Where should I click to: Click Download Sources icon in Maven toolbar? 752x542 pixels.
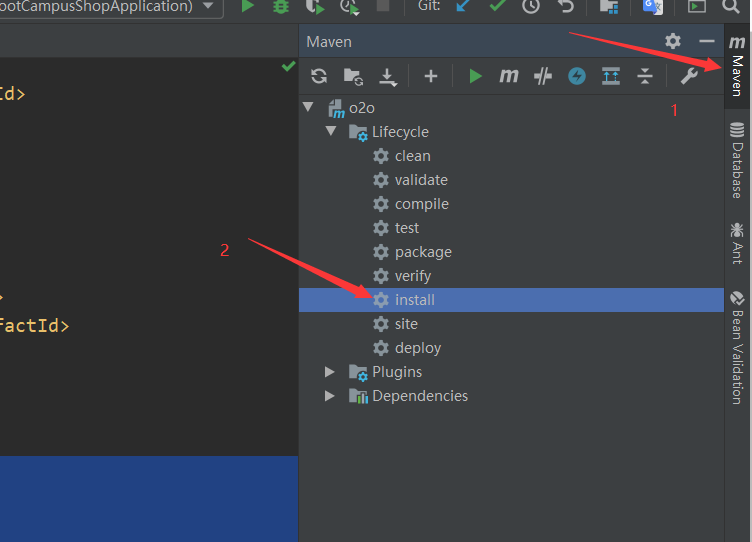coord(388,77)
